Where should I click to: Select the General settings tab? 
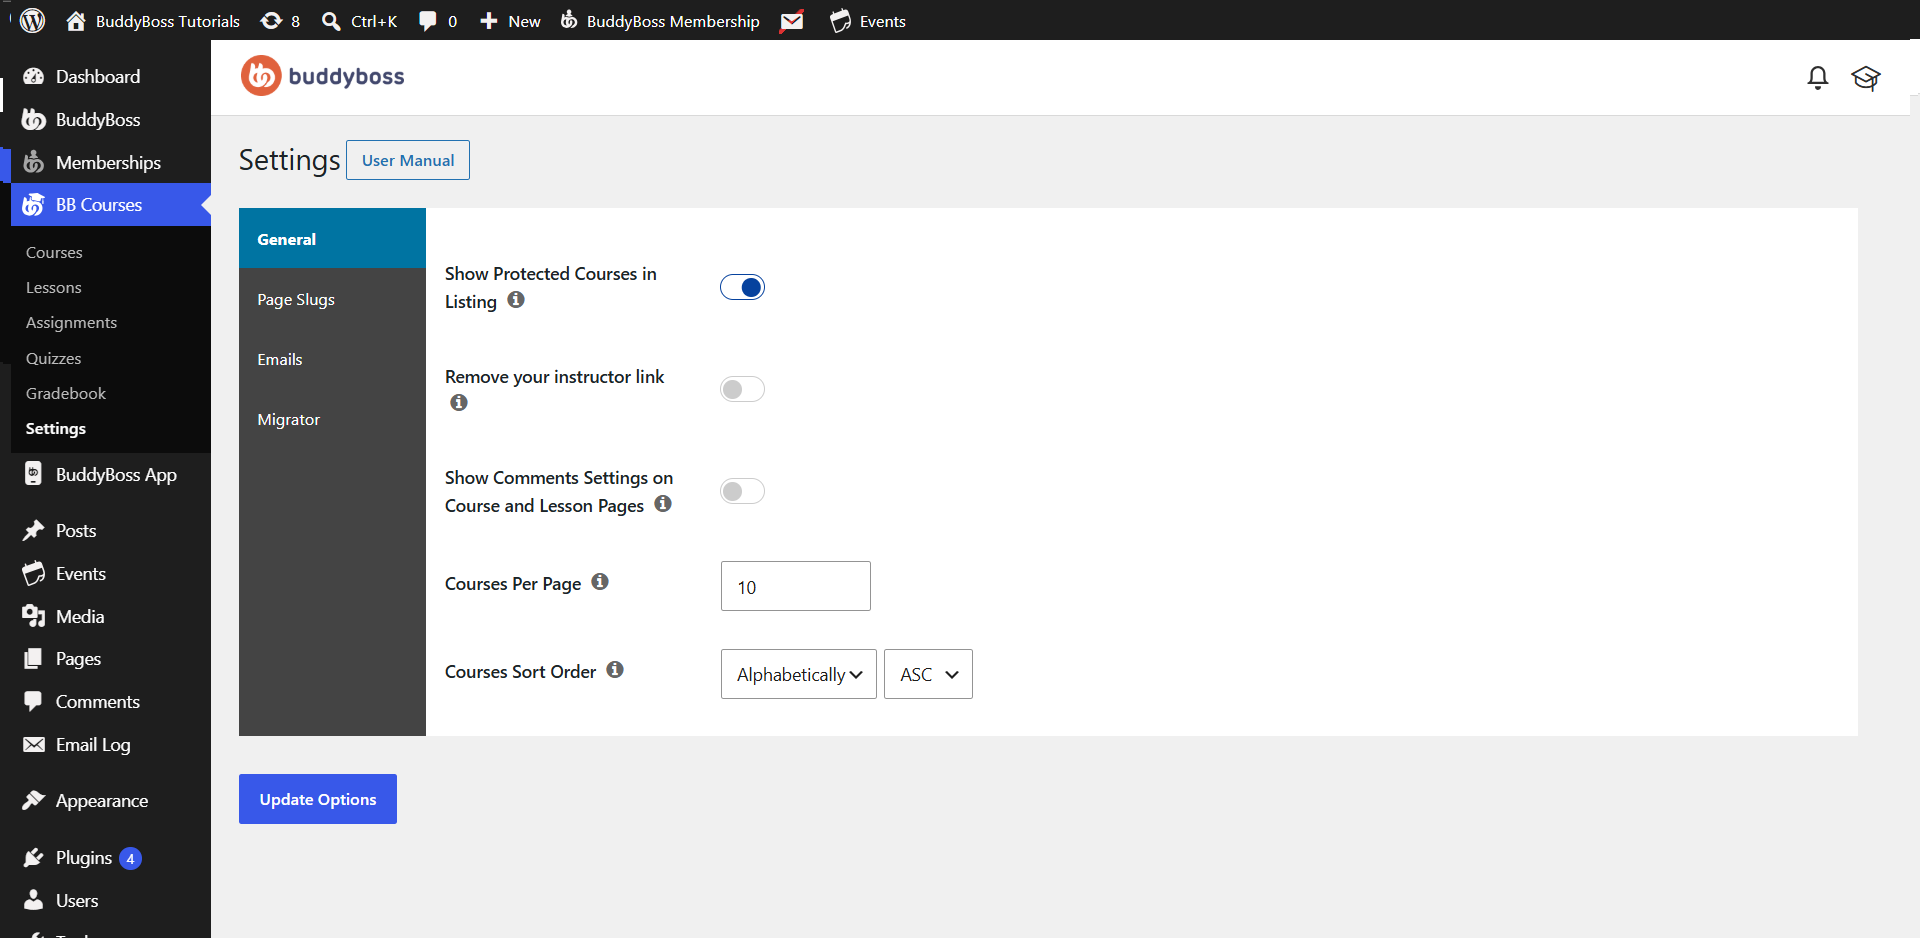pos(332,239)
